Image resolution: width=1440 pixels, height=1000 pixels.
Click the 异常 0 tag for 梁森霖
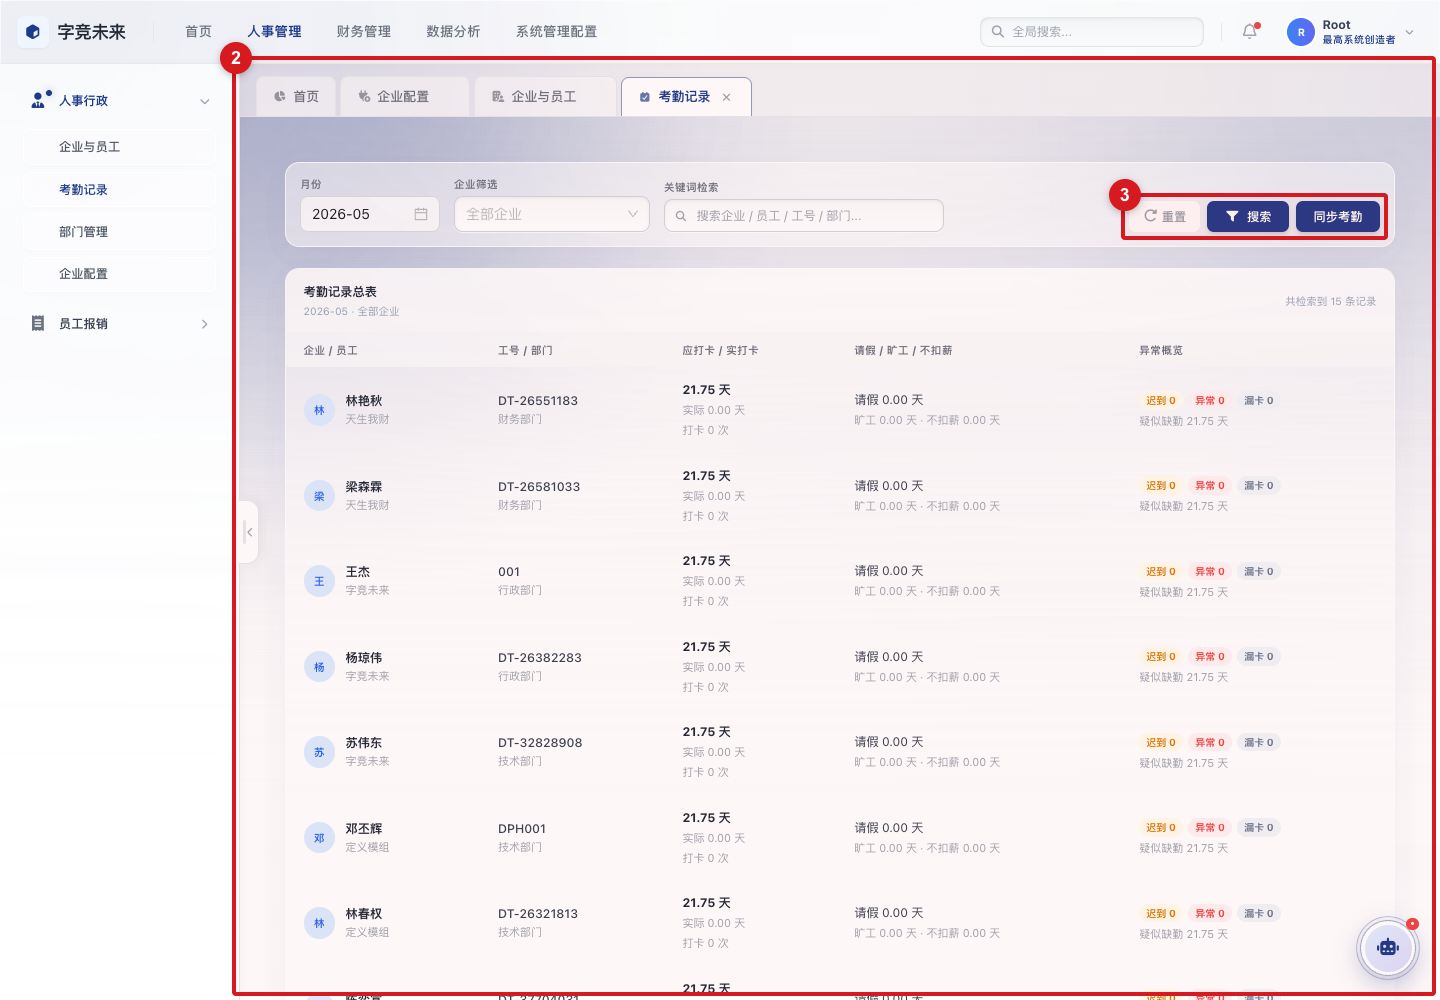tap(1209, 485)
